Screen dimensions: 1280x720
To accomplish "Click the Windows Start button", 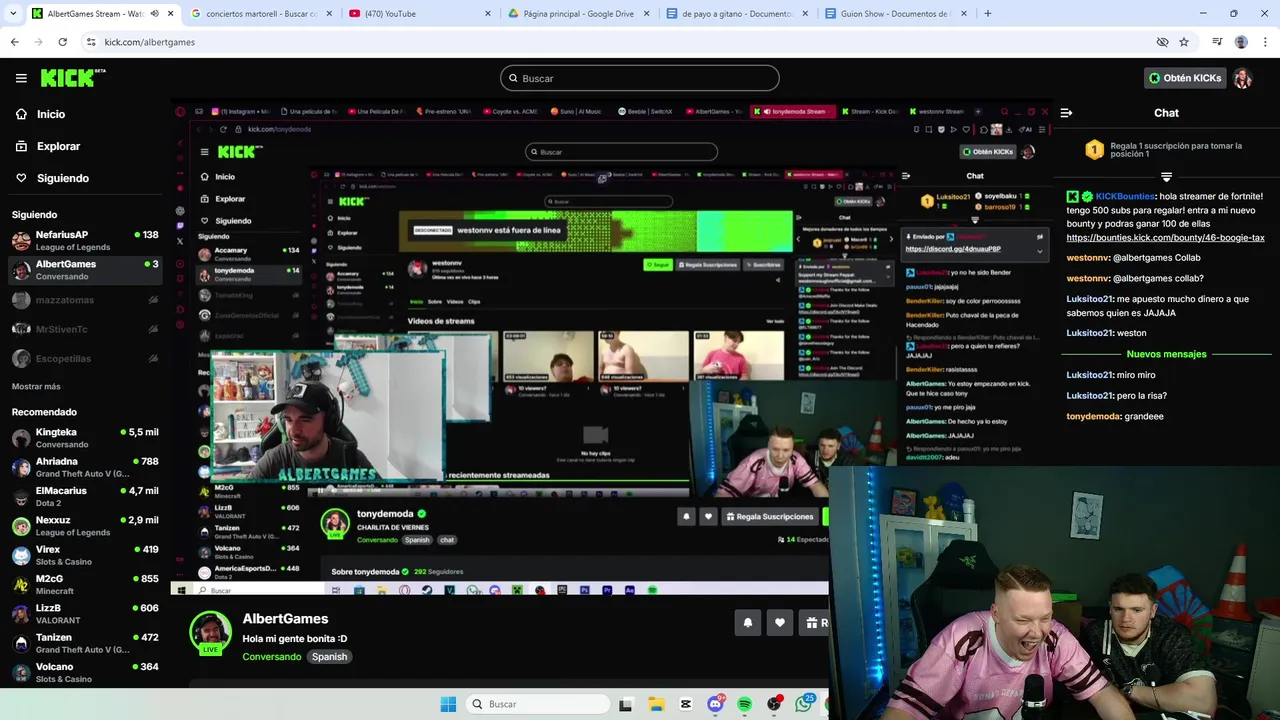I will pos(448,704).
